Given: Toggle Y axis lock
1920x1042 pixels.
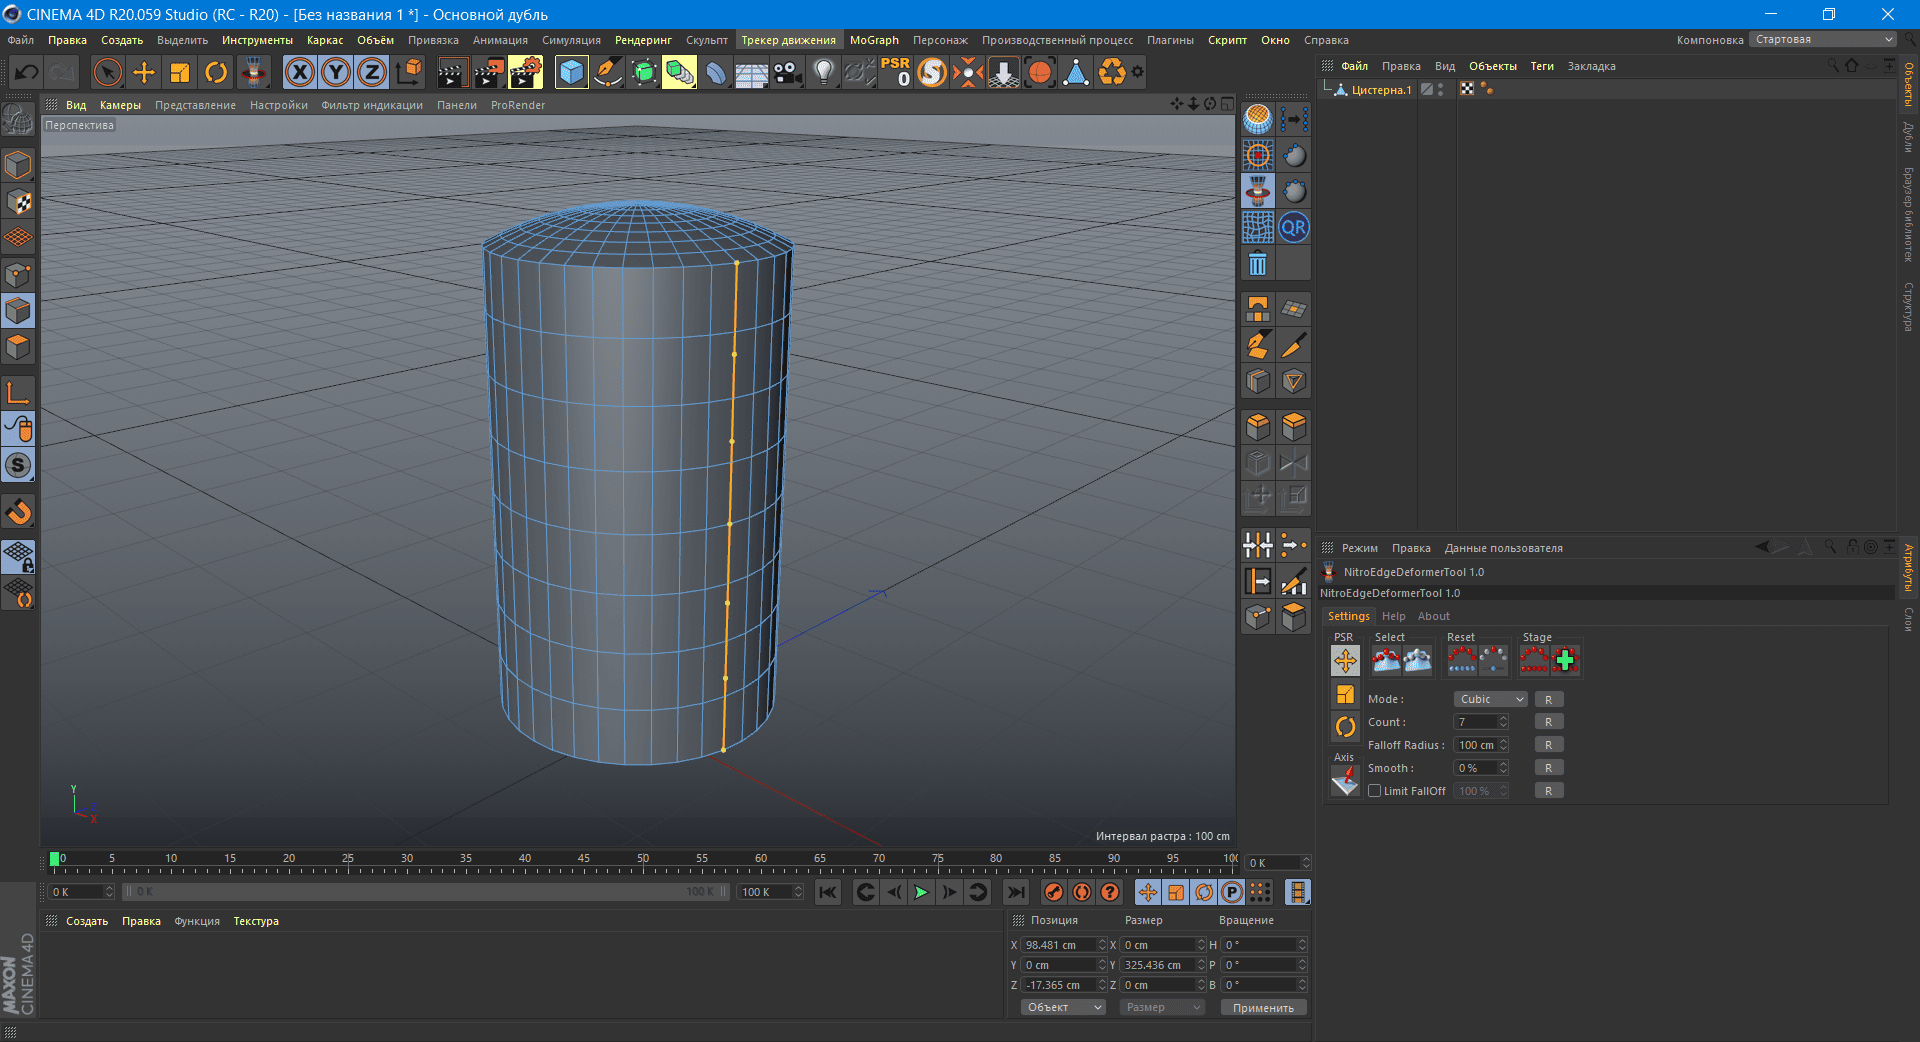Looking at the screenshot, I should pyautogui.click(x=336, y=72).
